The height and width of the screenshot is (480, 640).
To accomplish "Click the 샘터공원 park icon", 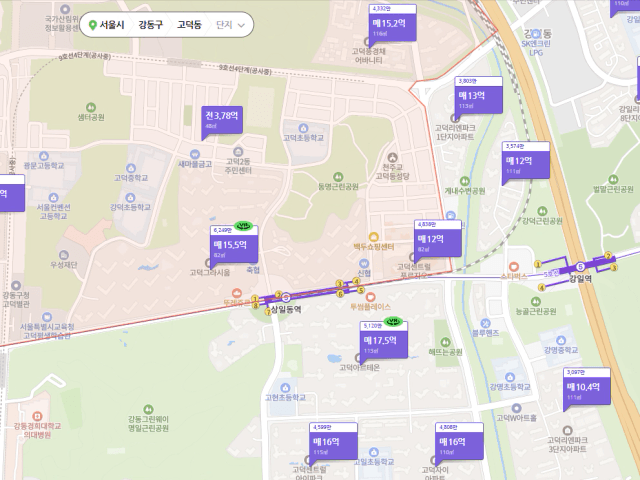I will 91,107.
